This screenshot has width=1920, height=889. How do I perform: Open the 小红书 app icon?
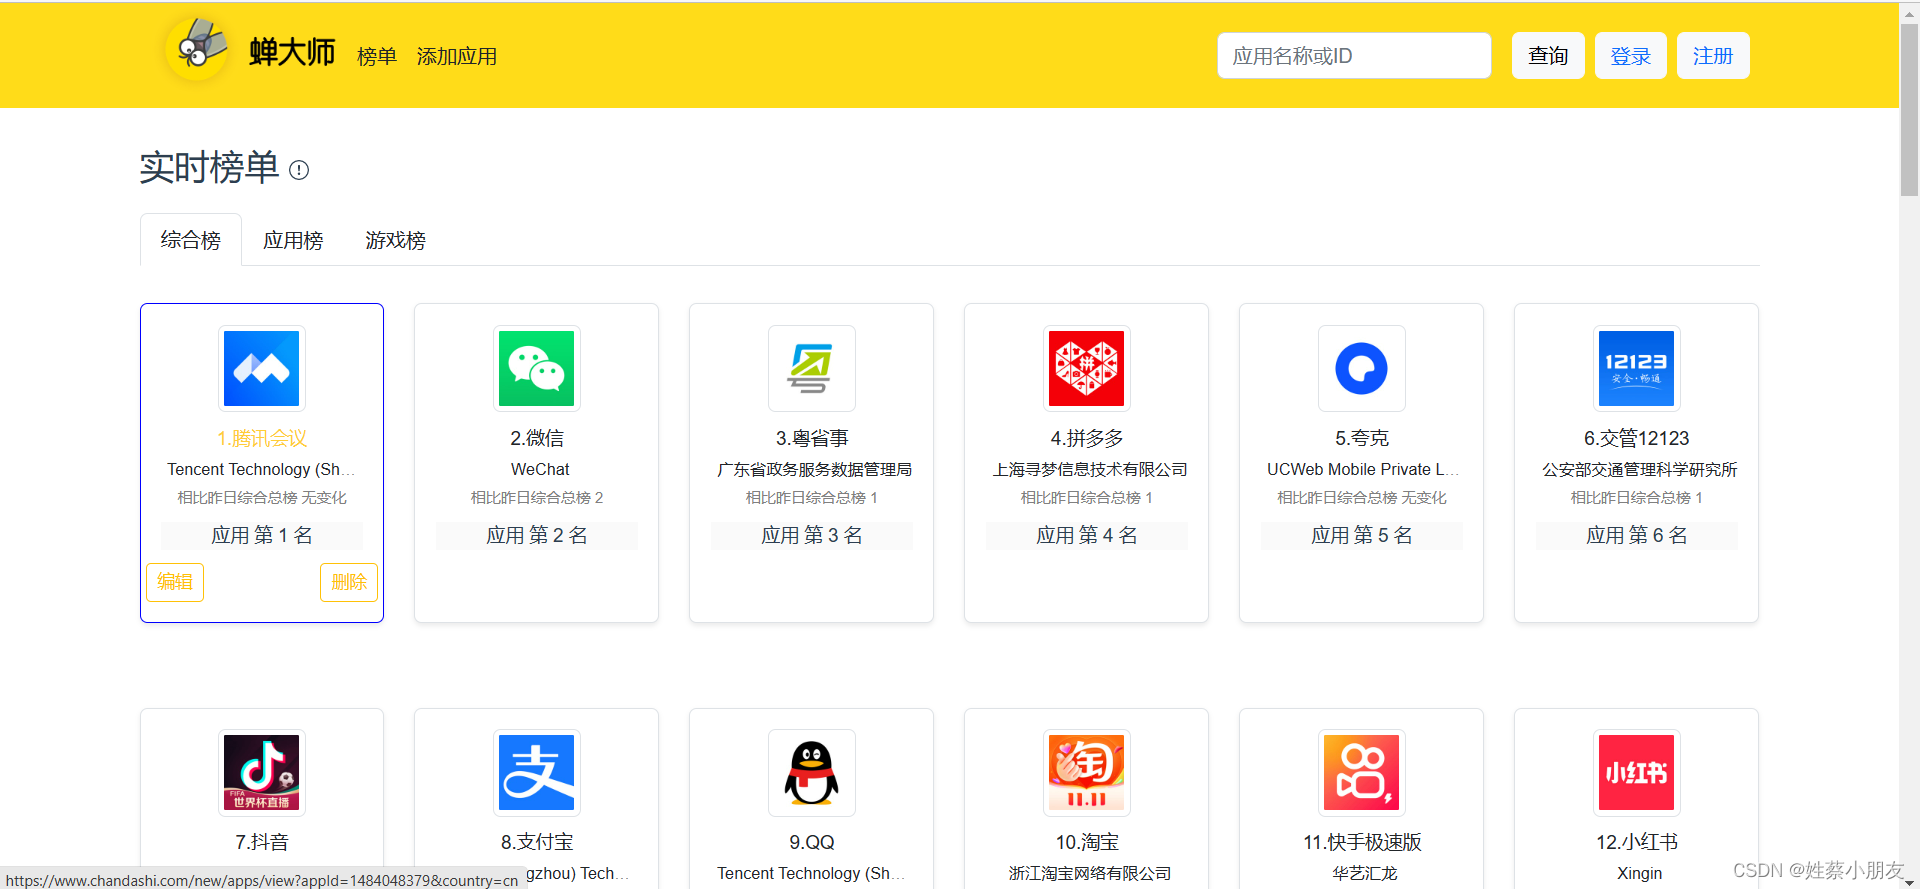pyautogui.click(x=1637, y=772)
